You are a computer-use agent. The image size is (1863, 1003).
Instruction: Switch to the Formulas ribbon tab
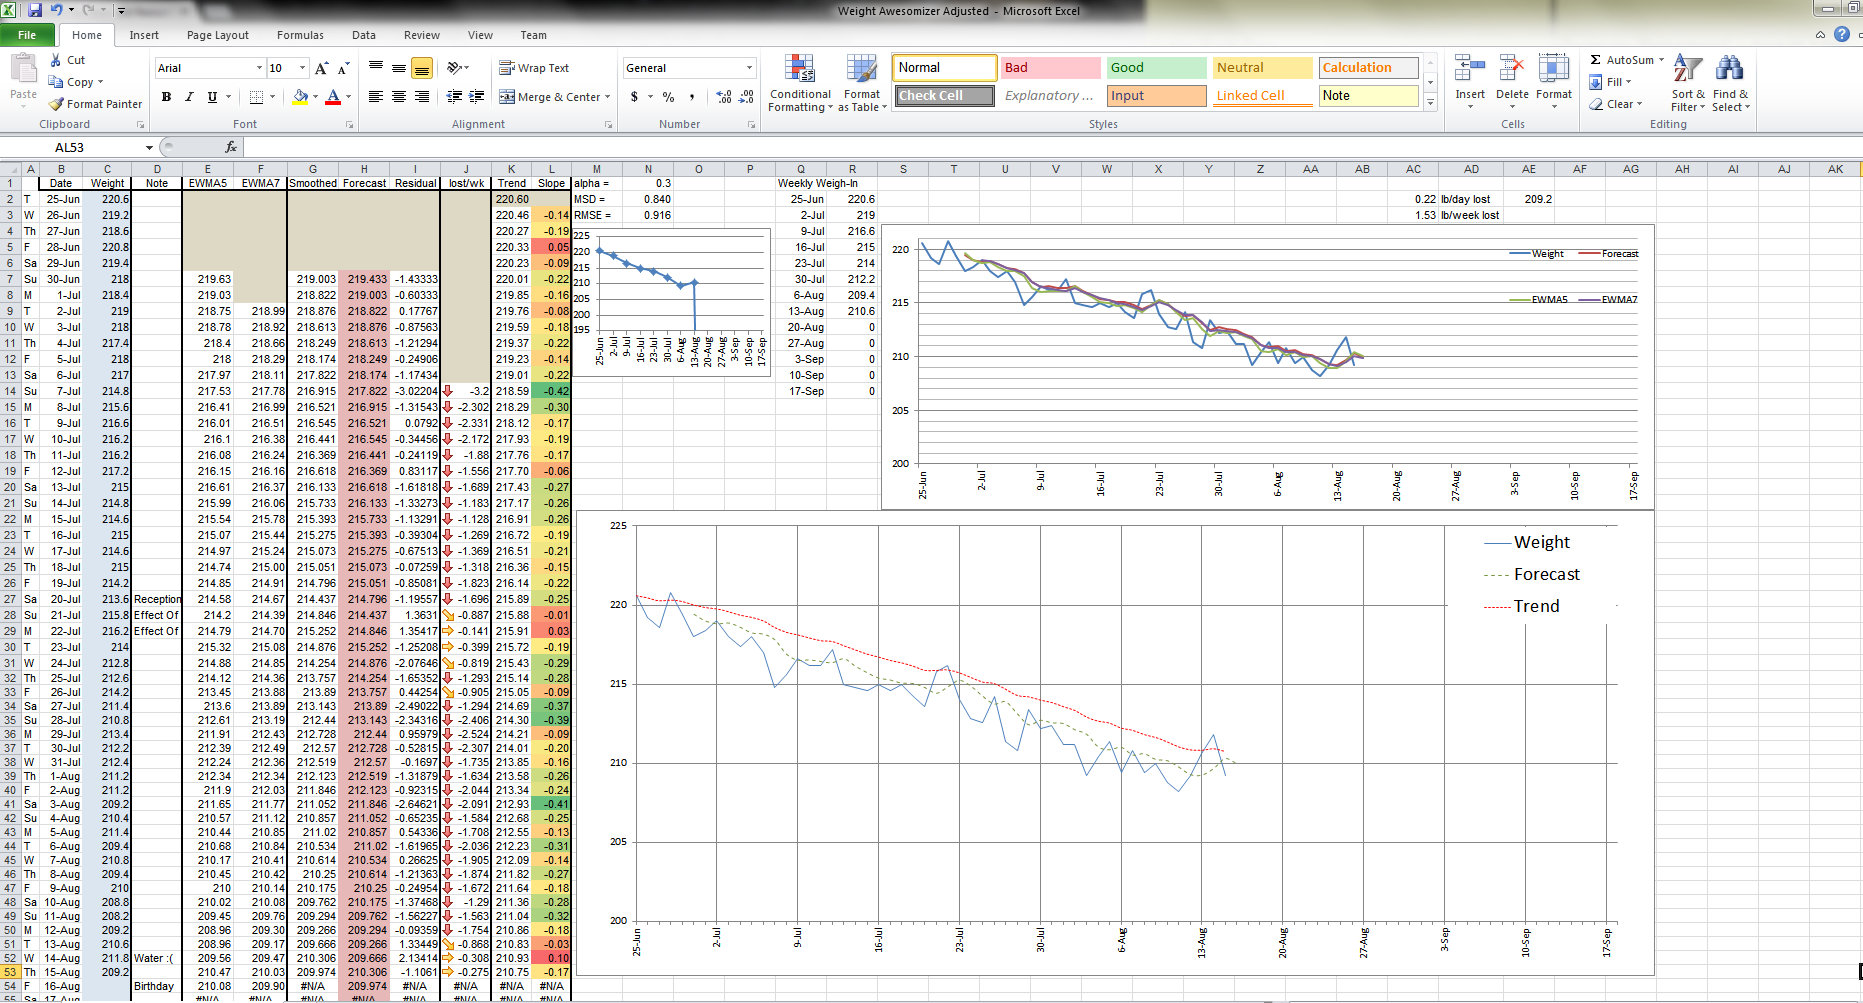point(300,35)
